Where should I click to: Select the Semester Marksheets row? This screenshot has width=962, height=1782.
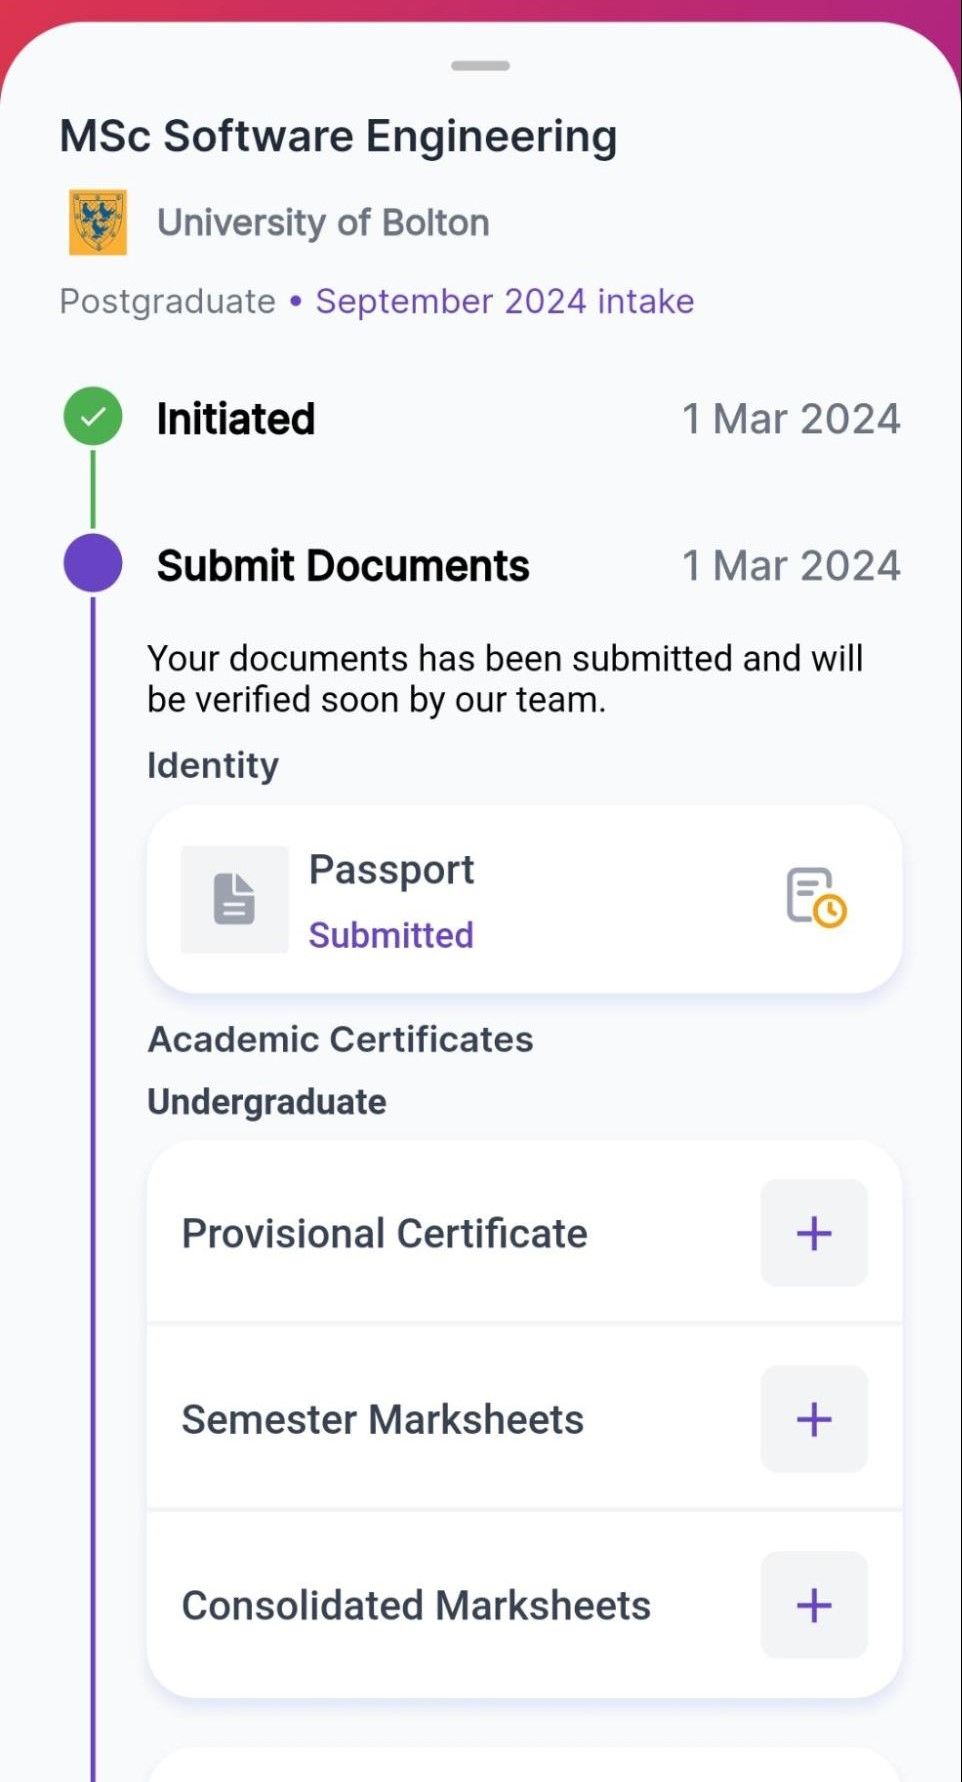click(524, 1419)
